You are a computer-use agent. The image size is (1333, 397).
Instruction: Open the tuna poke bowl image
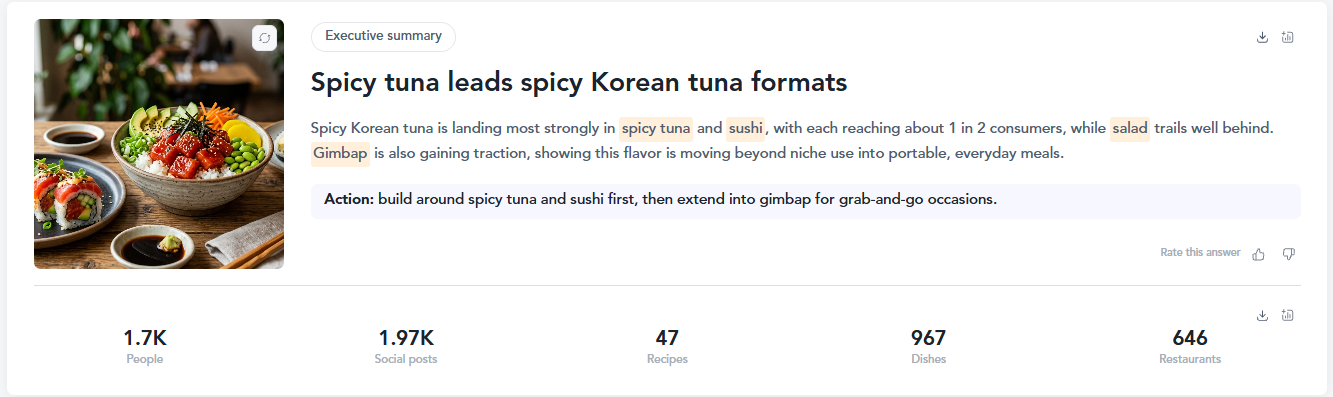click(x=159, y=144)
